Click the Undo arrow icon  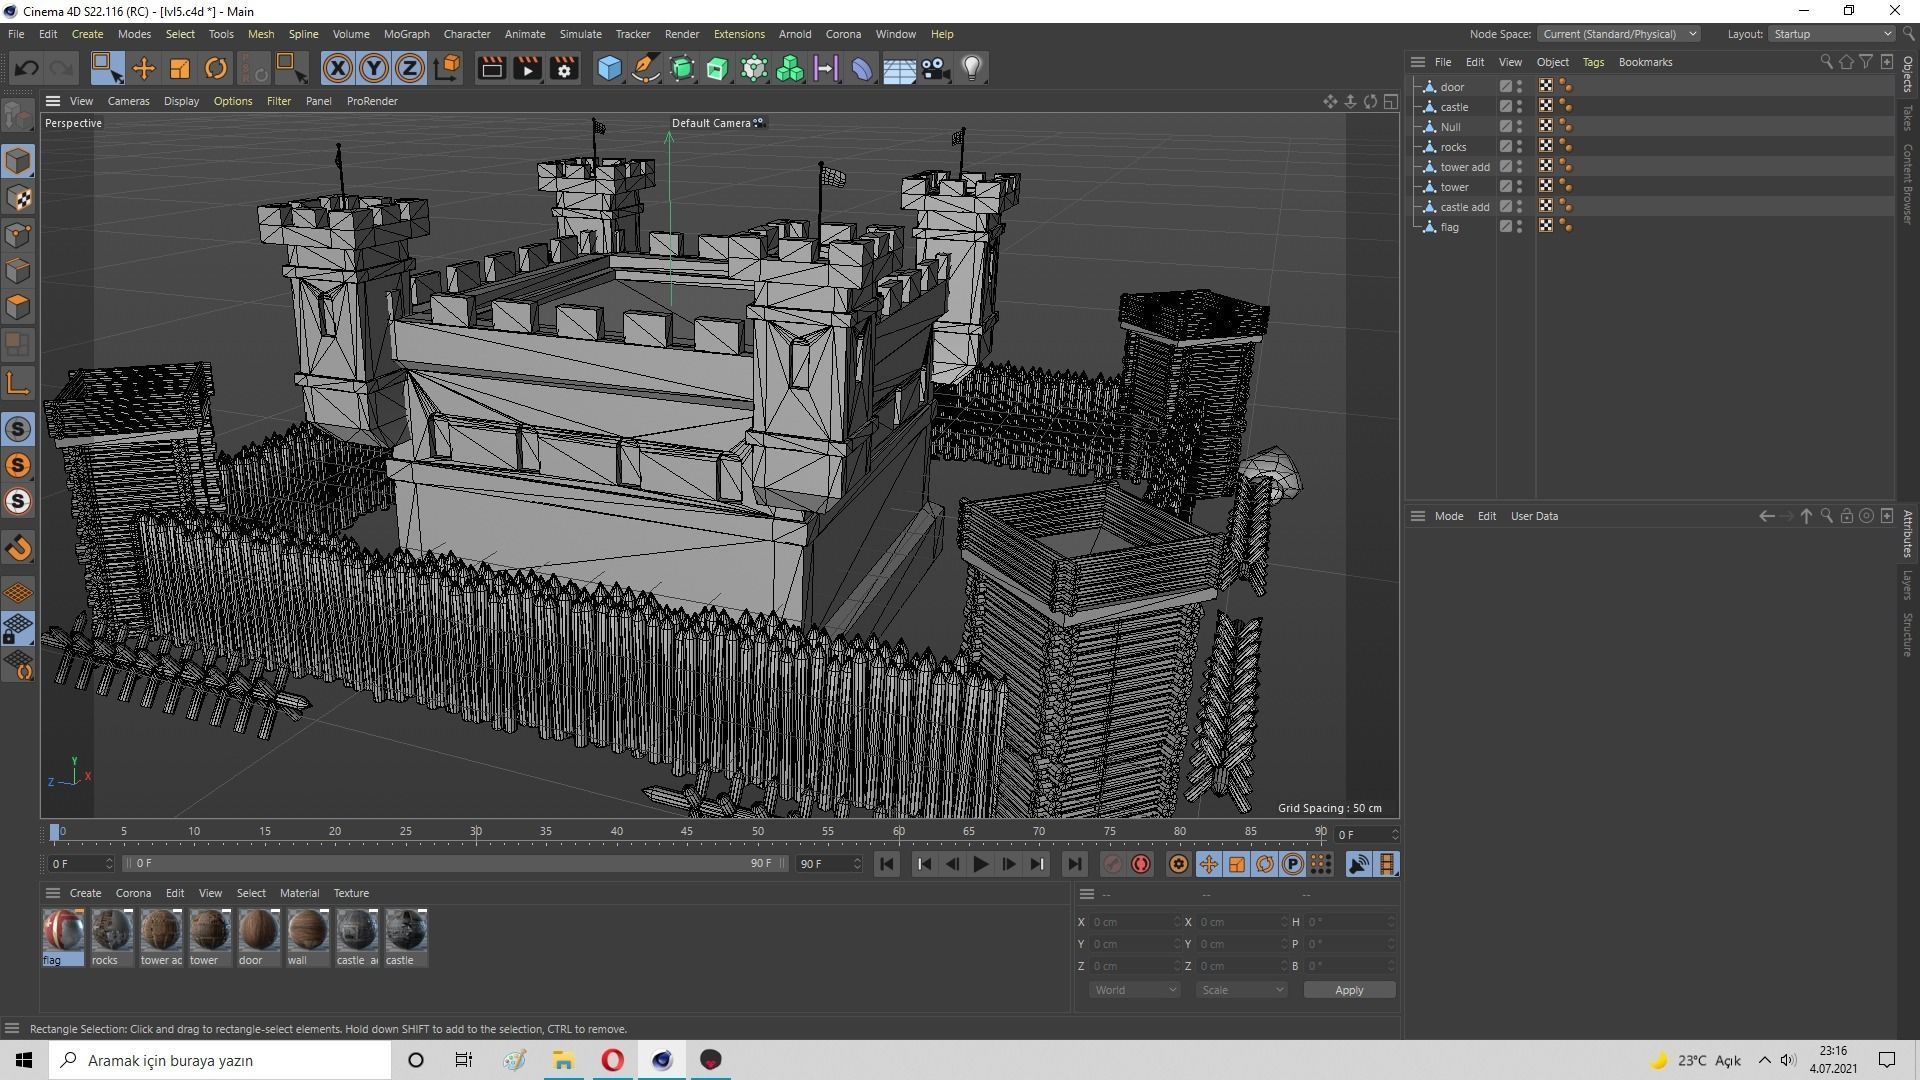click(x=27, y=68)
